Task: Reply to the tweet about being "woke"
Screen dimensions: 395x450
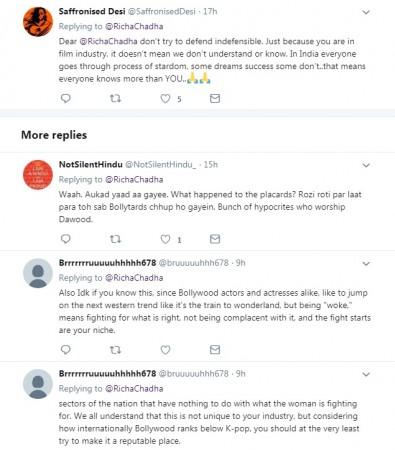Action: 66,350
